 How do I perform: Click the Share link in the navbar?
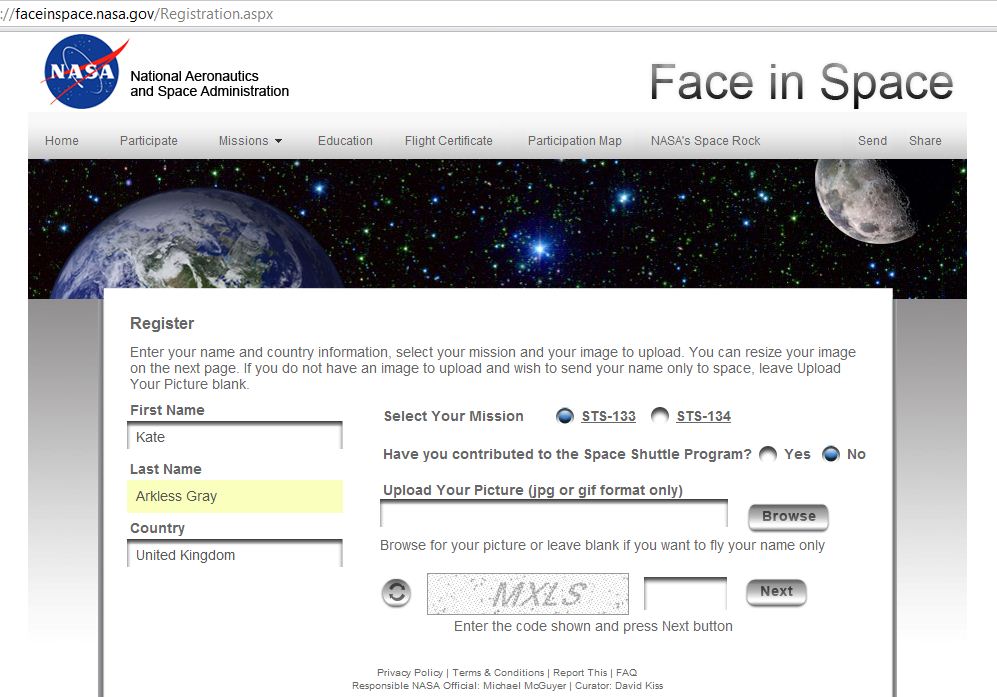pyautogui.click(x=925, y=141)
